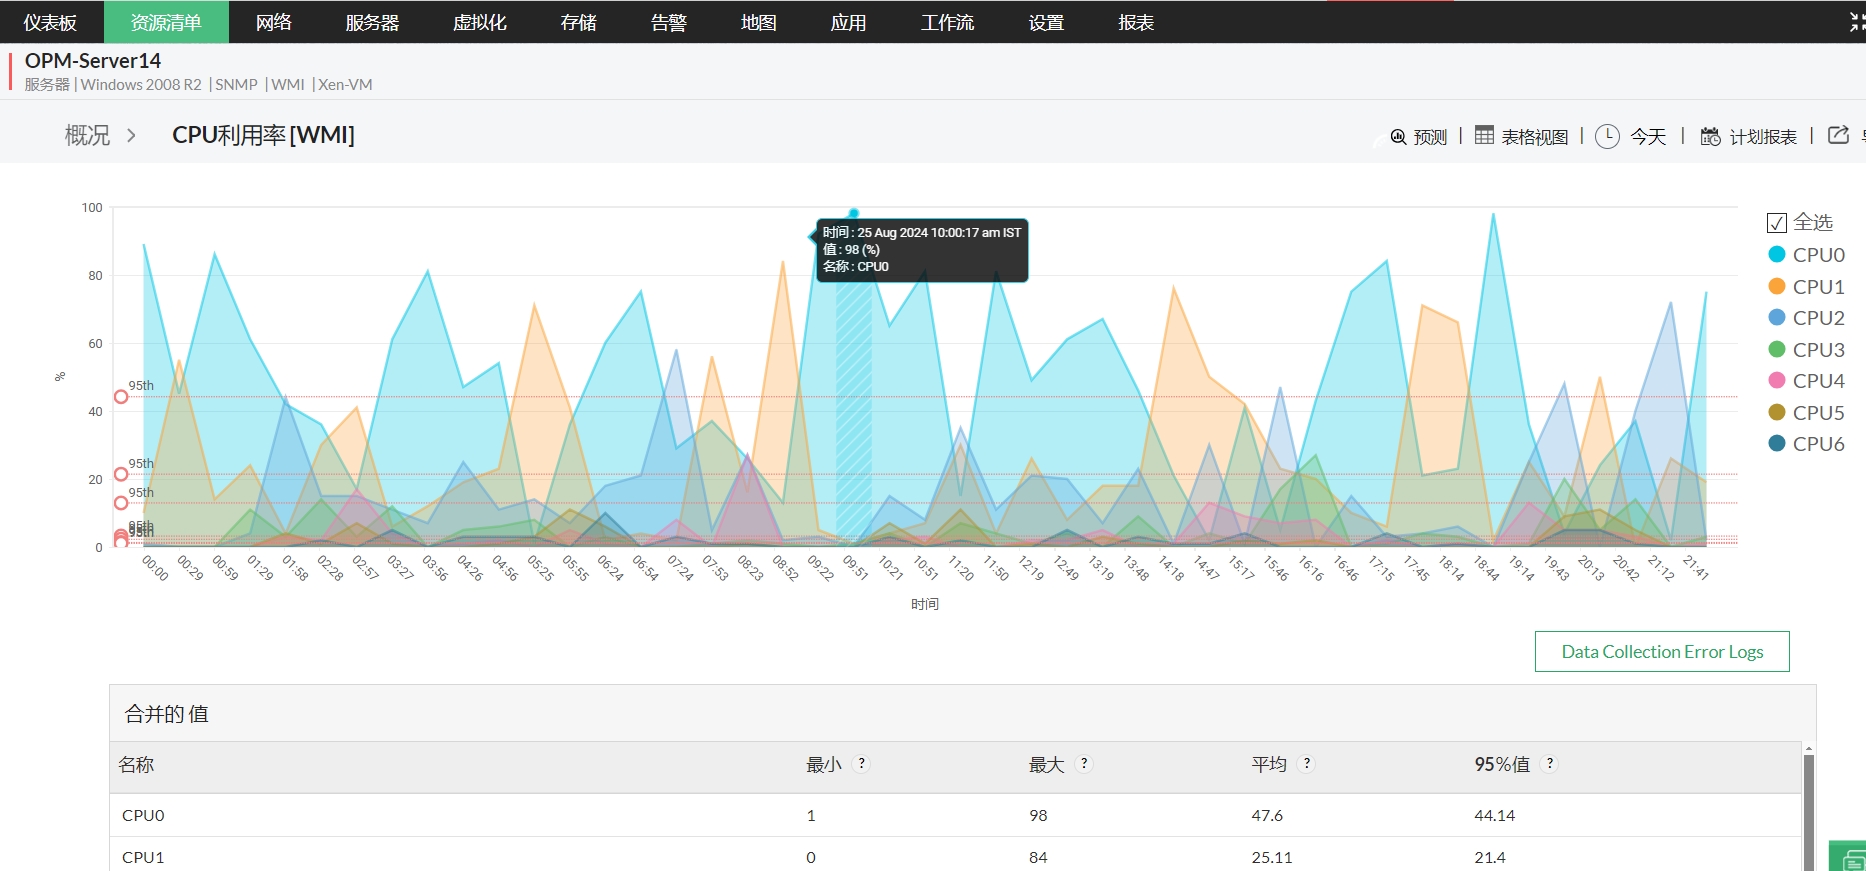Click the clock icon beside 今天

(1607, 136)
